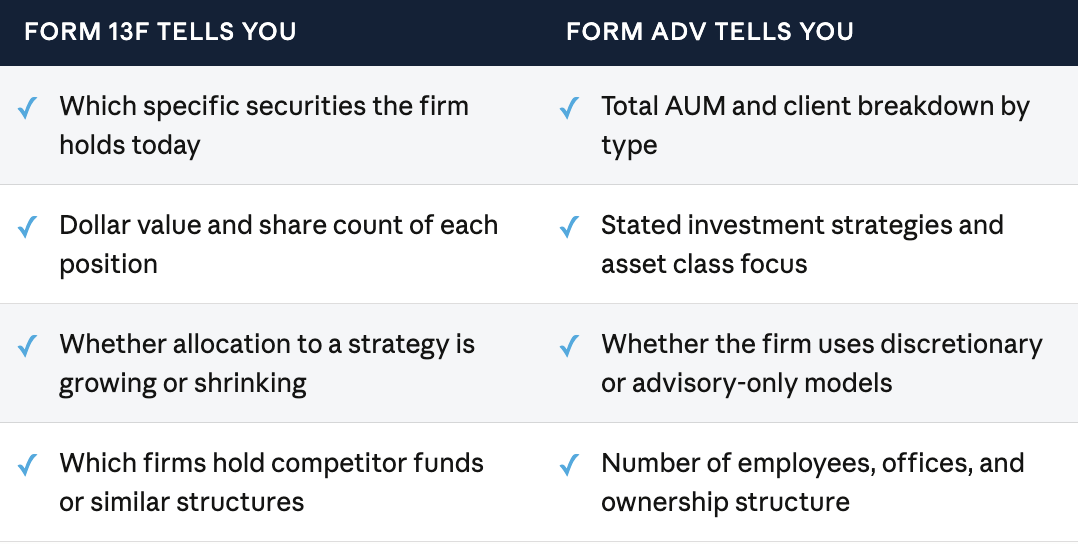The width and height of the screenshot is (1078, 544).
Task: Click 'Whether allocation to a strategy is growing' text
Action: click(267, 363)
